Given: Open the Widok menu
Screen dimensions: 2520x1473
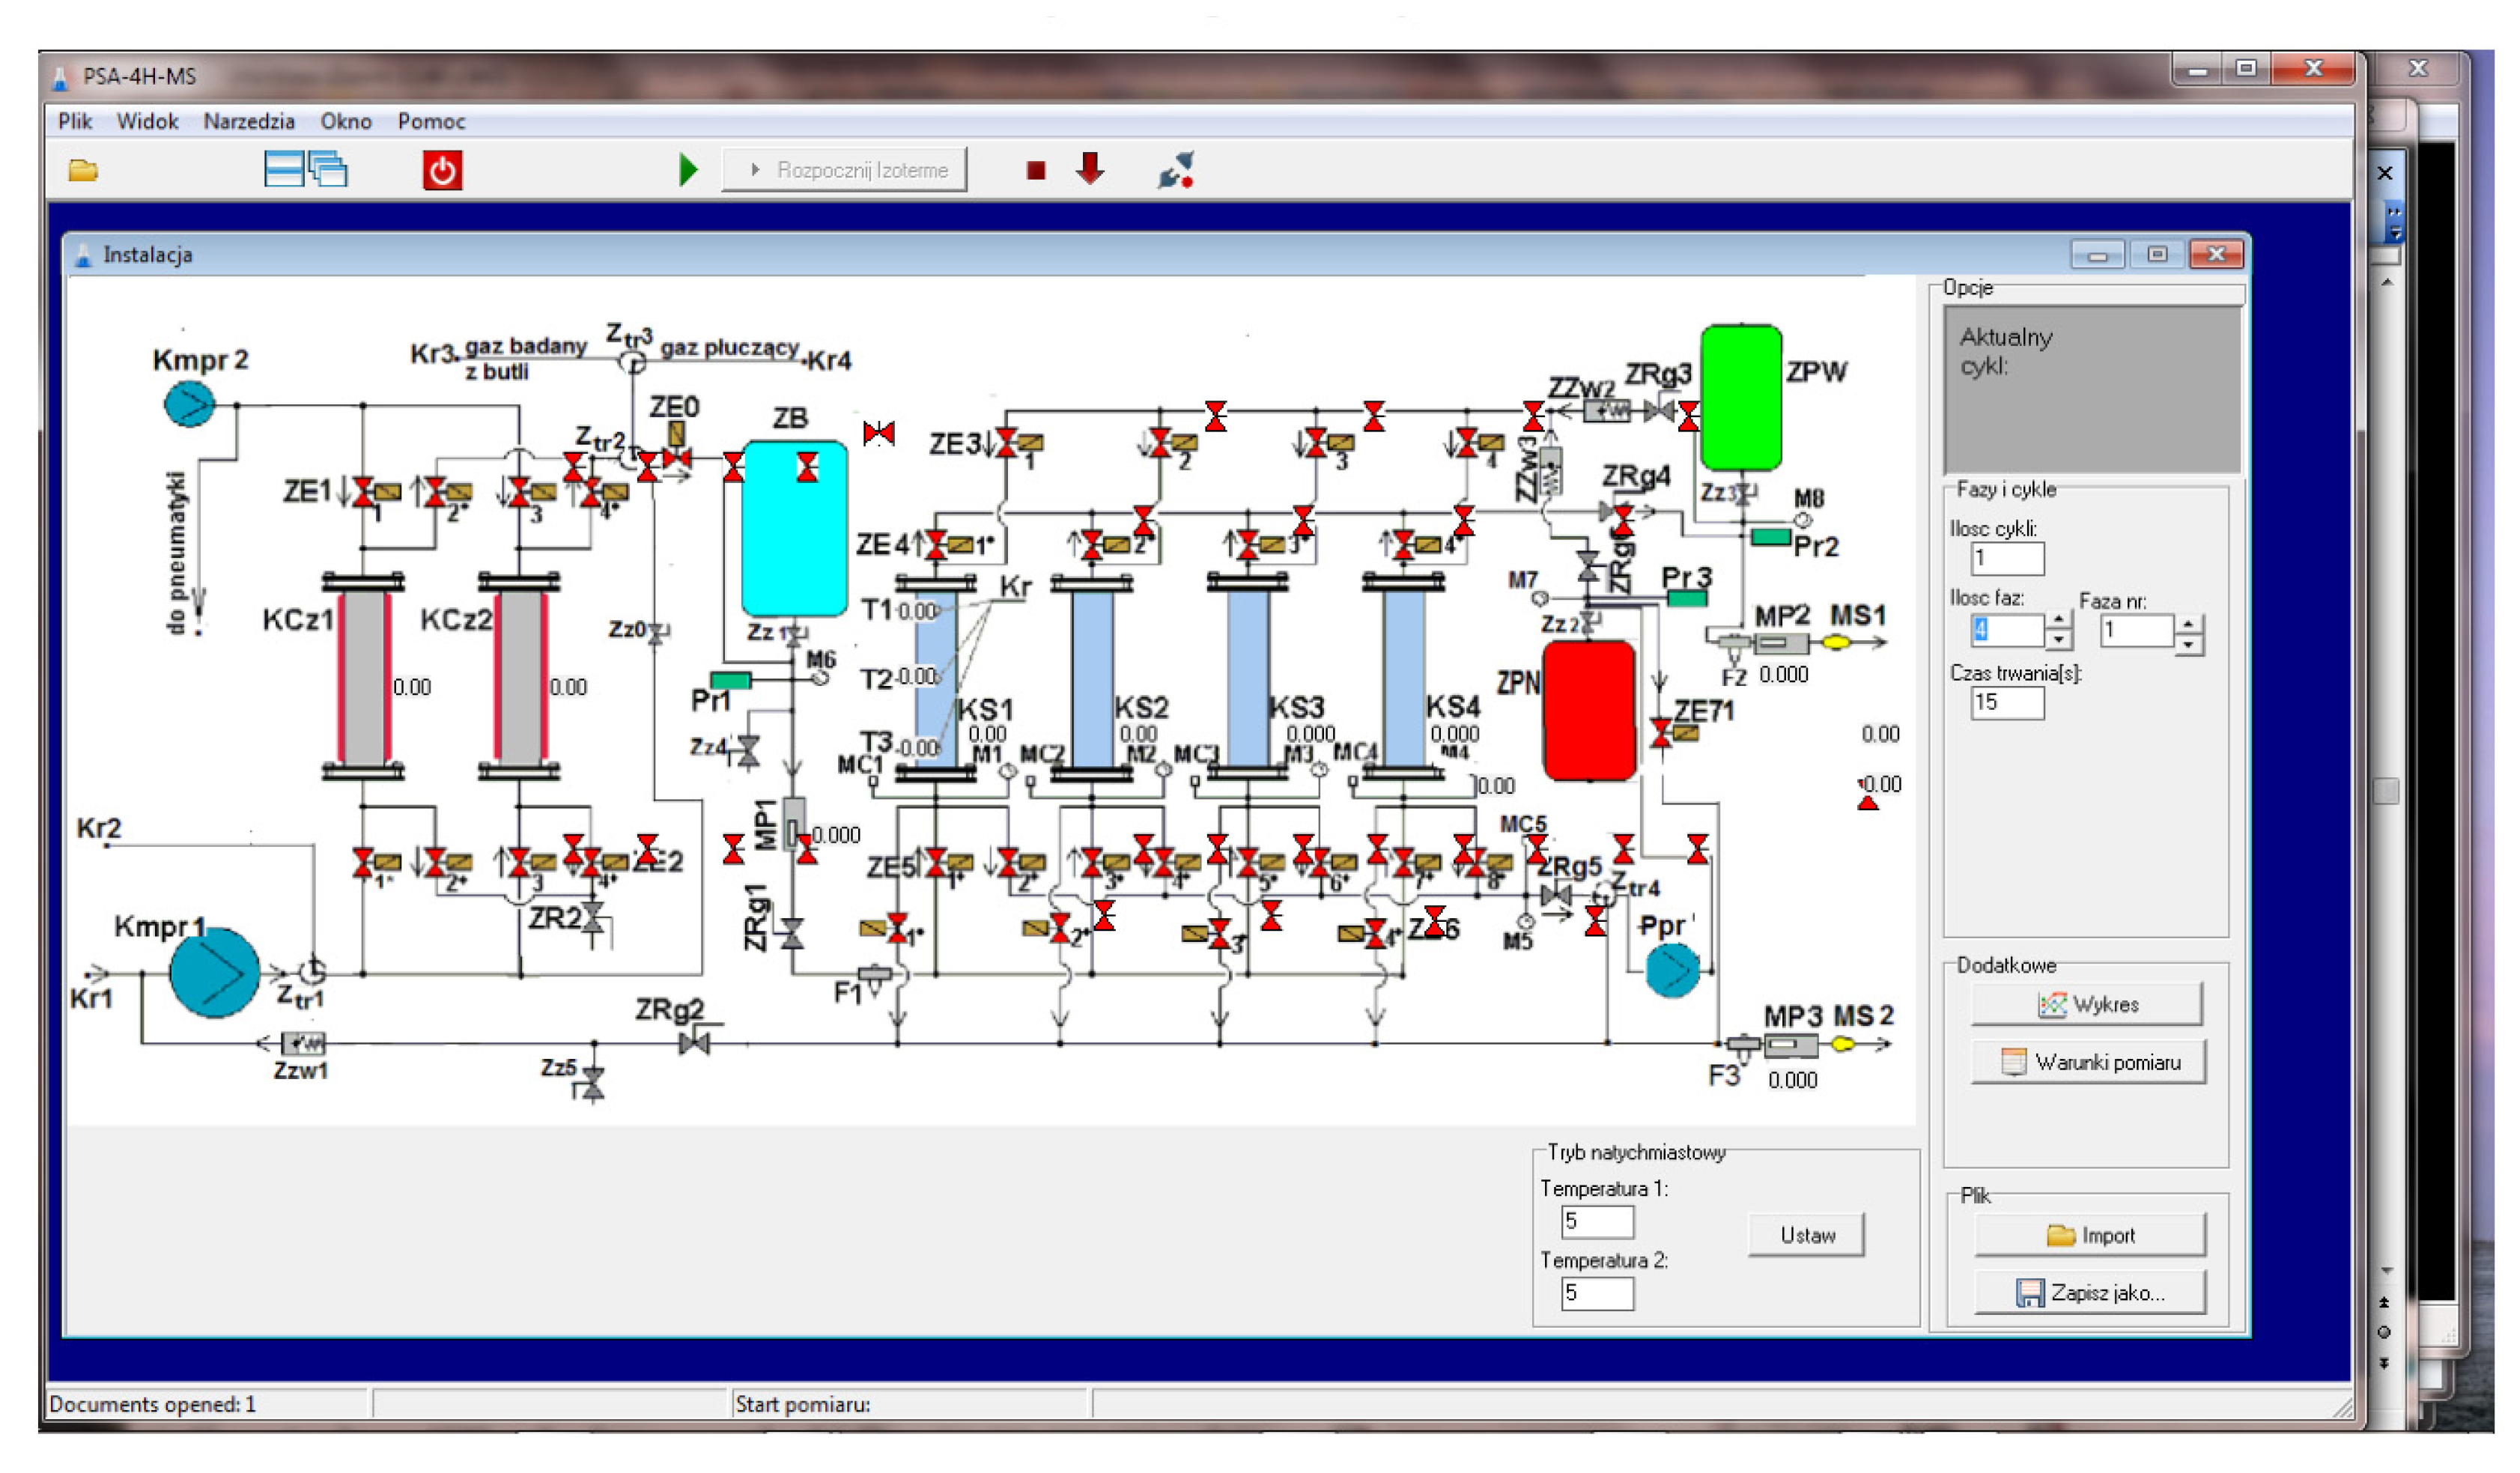Looking at the screenshot, I should coord(147,122).
